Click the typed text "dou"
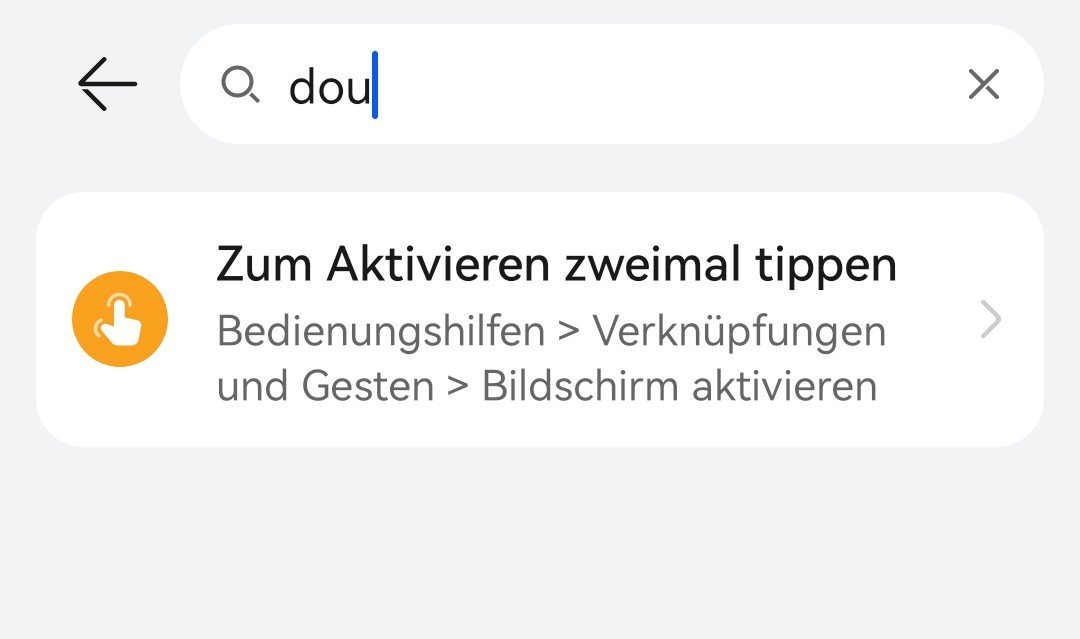Viewport: 1080px width, 639px height. pos(328,88)
